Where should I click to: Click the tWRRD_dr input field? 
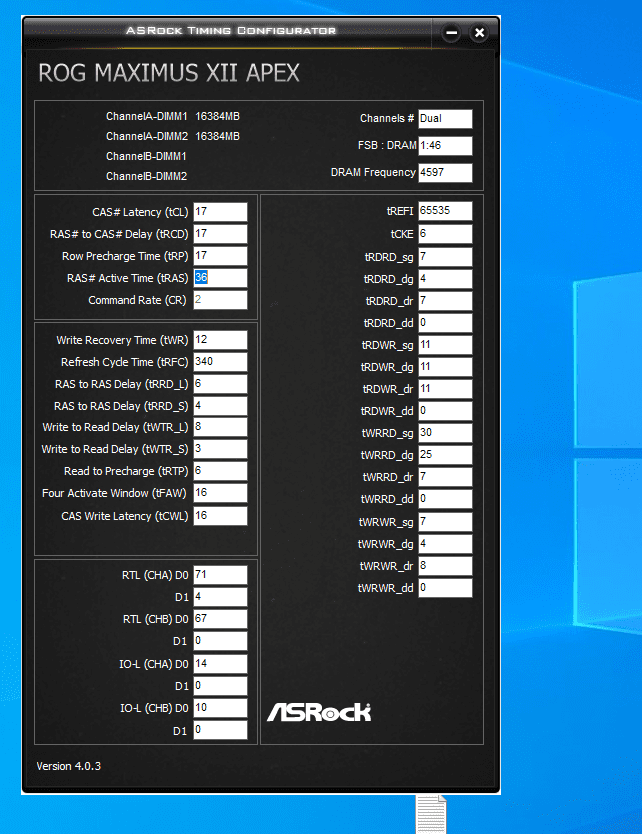pyautogui.click(x=445, y=477)
